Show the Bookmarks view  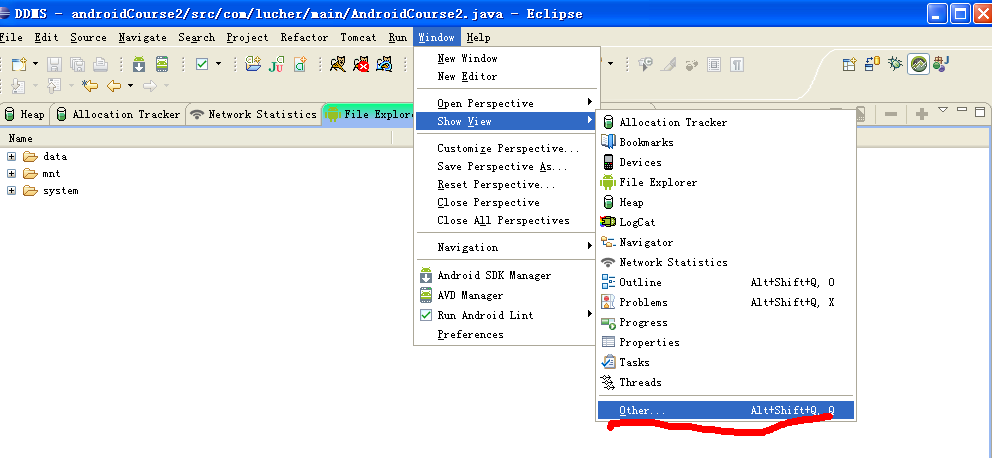pos(726,142)
